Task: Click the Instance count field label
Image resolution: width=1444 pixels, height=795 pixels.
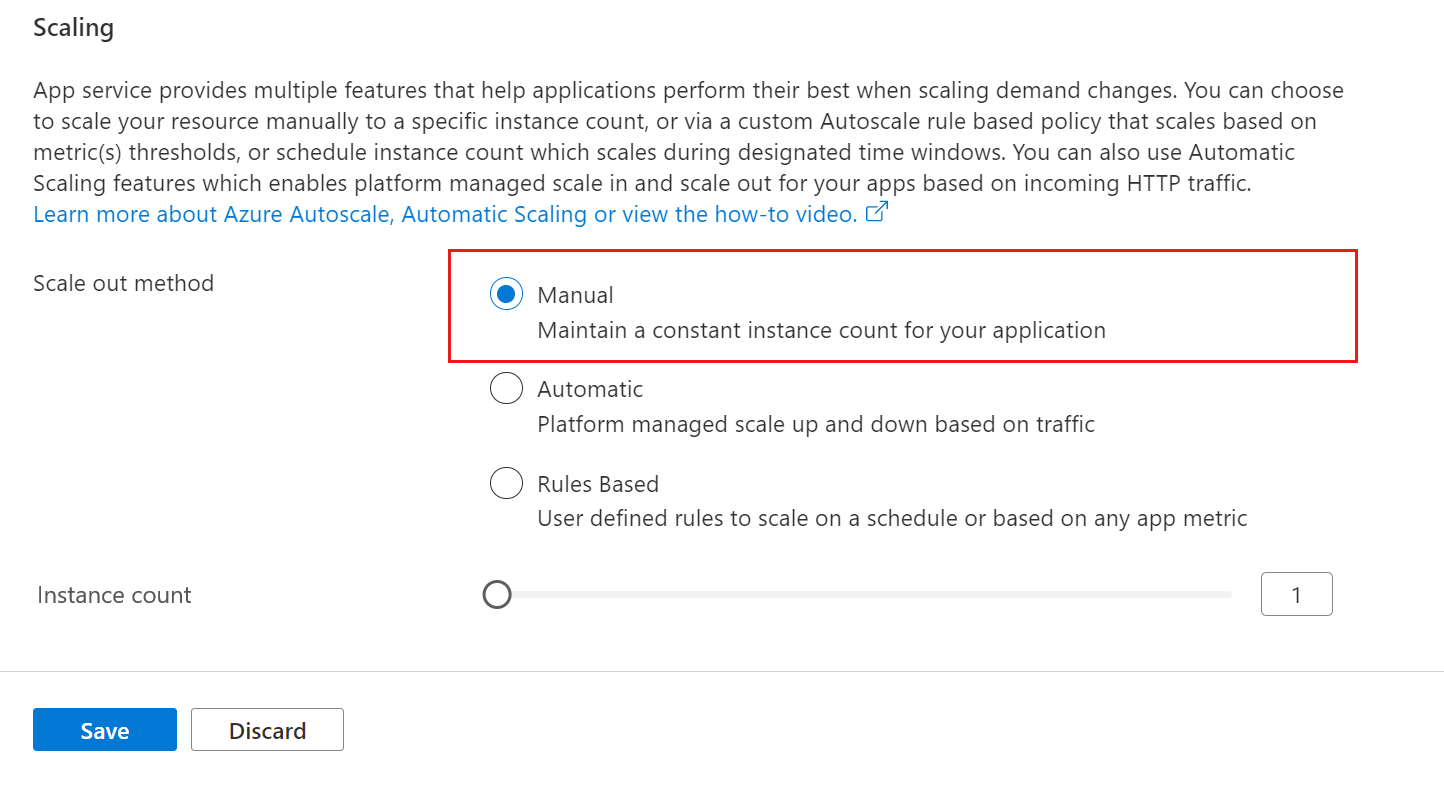Action: 114,595
